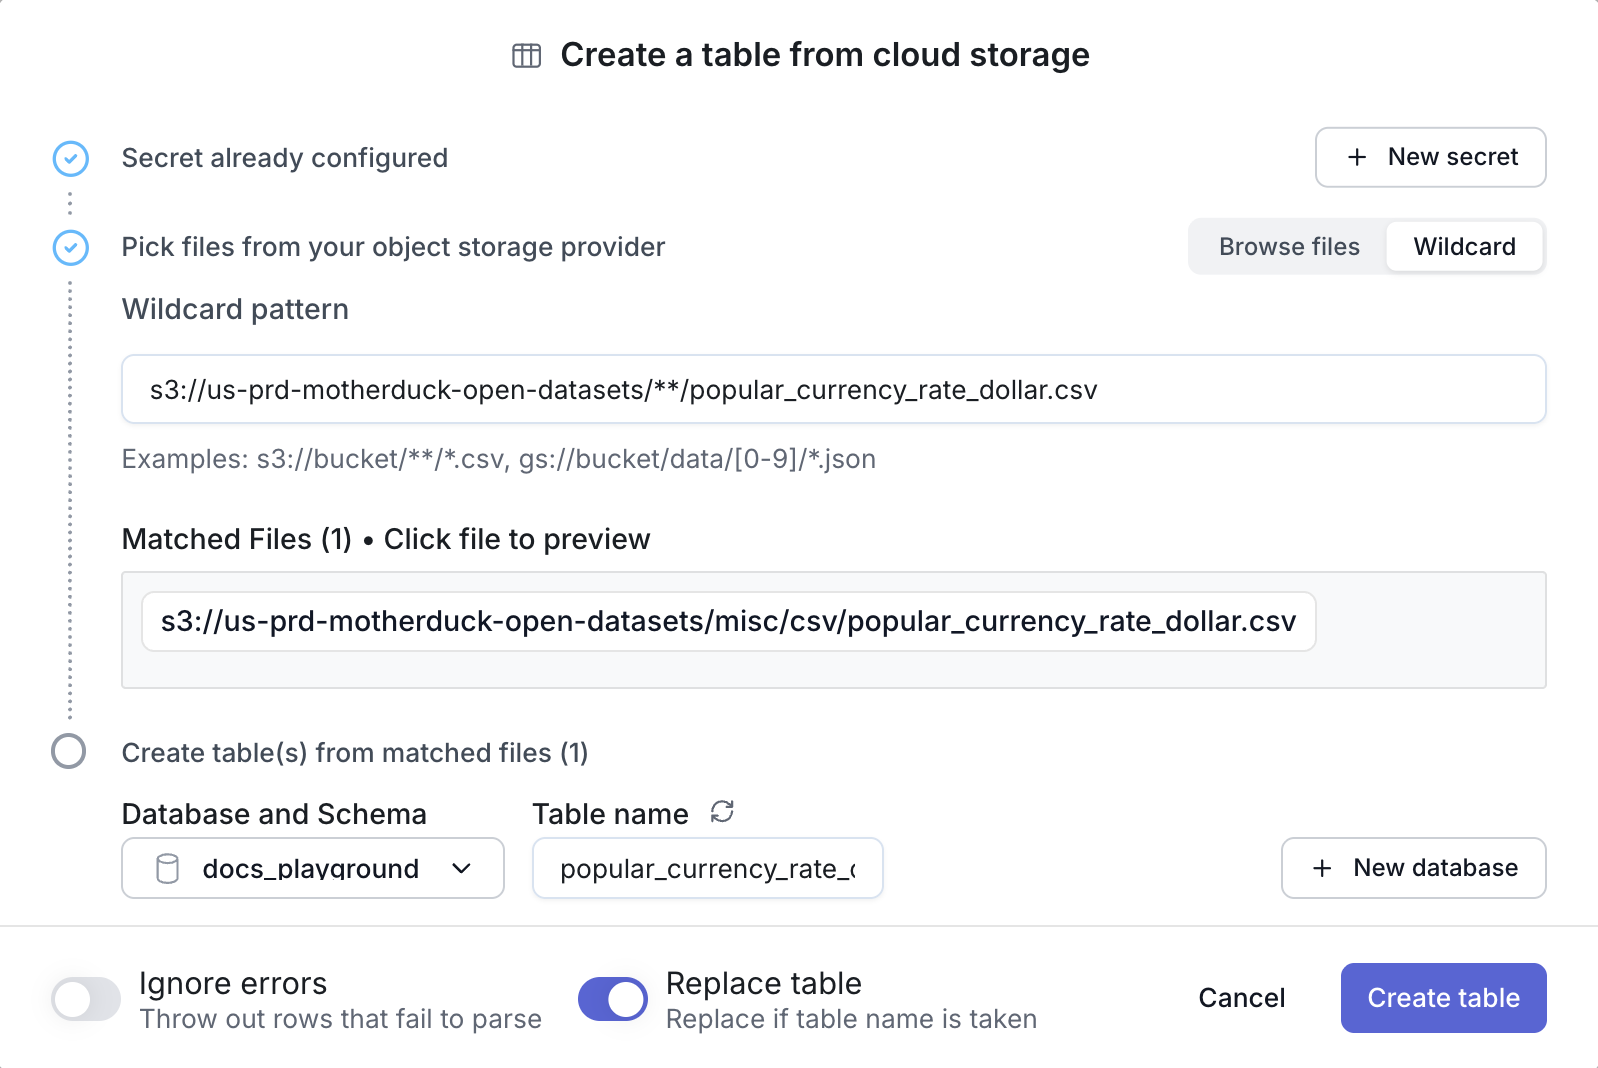
Task: Enable the Ignore errors toggle
Action: [x=86, y=998]
